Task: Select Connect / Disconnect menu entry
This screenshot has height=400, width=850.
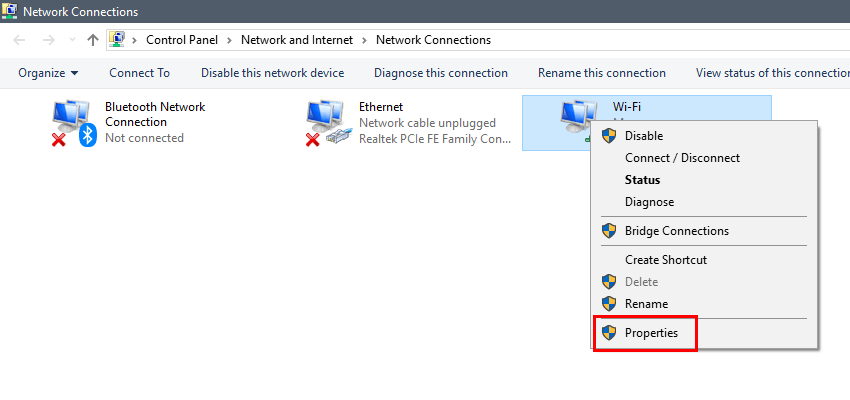Action: (x=682, y=158)
